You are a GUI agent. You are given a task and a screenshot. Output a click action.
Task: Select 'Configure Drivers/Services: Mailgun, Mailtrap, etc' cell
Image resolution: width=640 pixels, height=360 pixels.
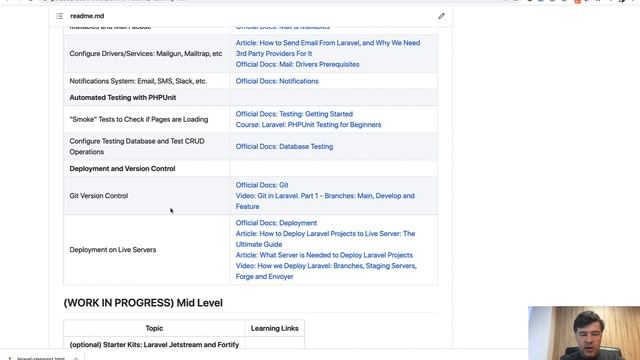pyautogui.click(x=147, y=53)
